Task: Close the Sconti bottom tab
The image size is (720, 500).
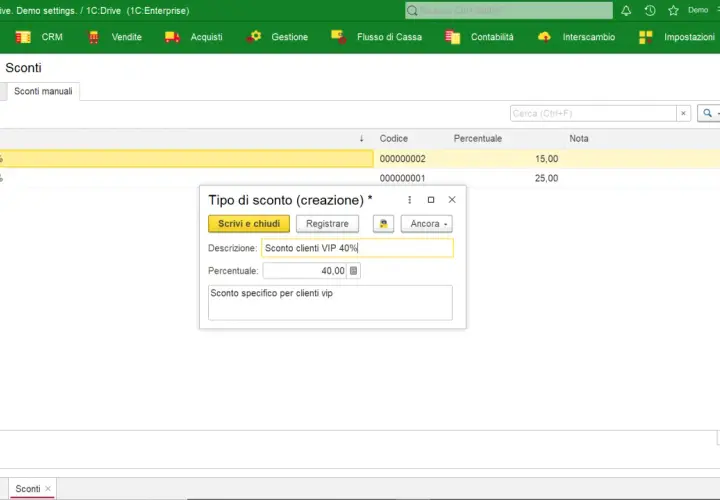Action: [x=48, y=489]
